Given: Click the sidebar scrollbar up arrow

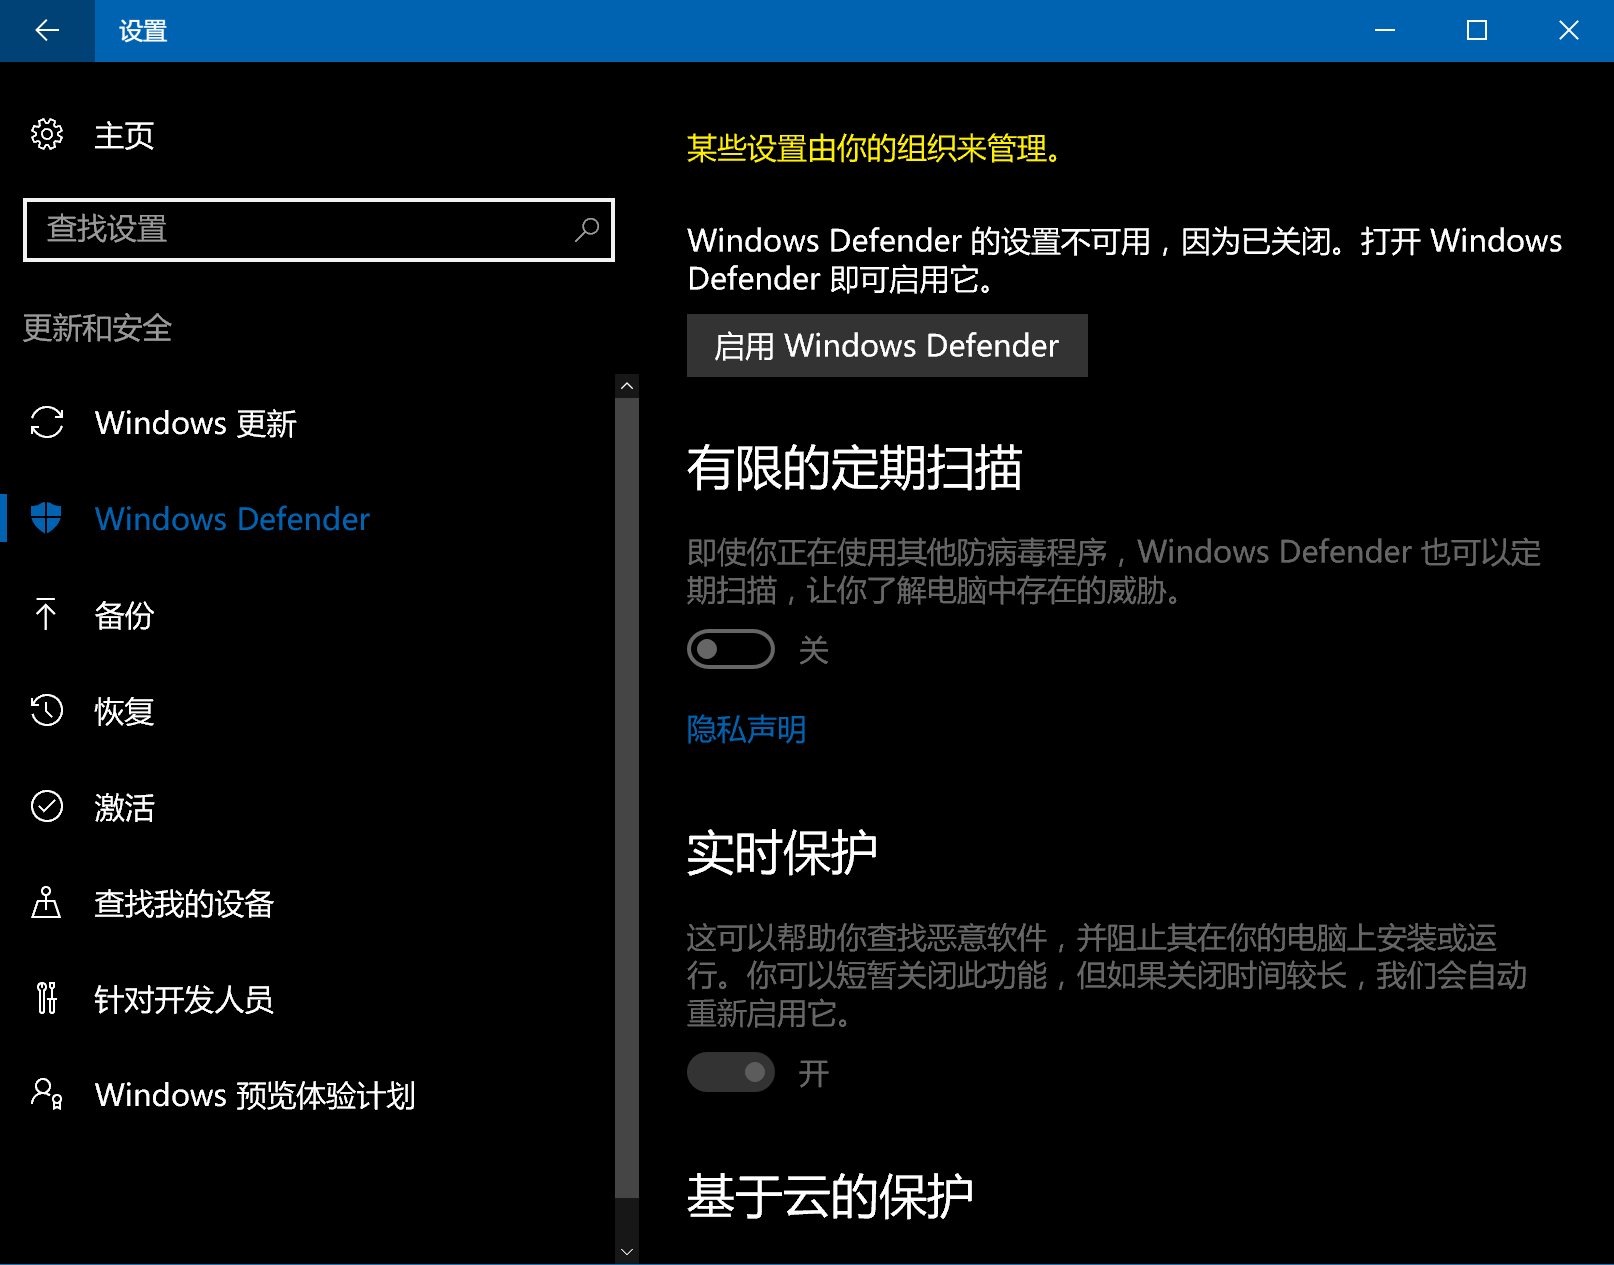Looking at the screenshot, I should coord(627,386).
